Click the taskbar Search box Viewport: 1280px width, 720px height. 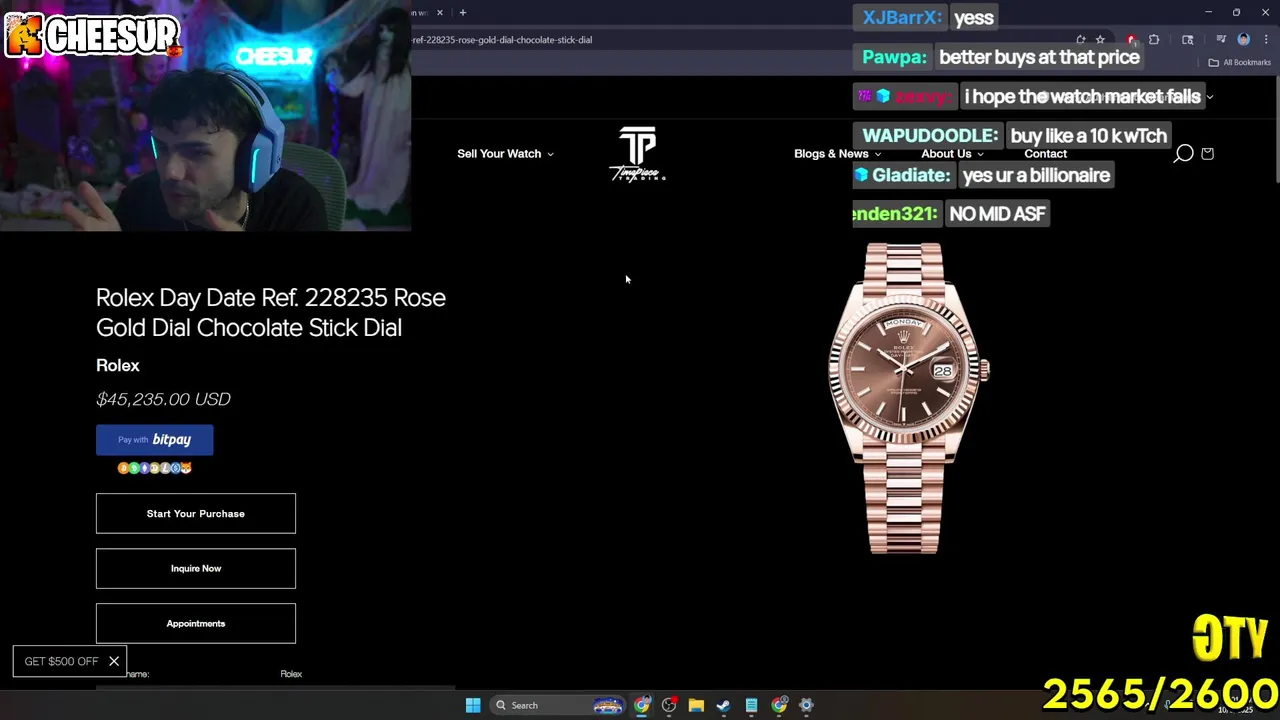tap(559, 705)
